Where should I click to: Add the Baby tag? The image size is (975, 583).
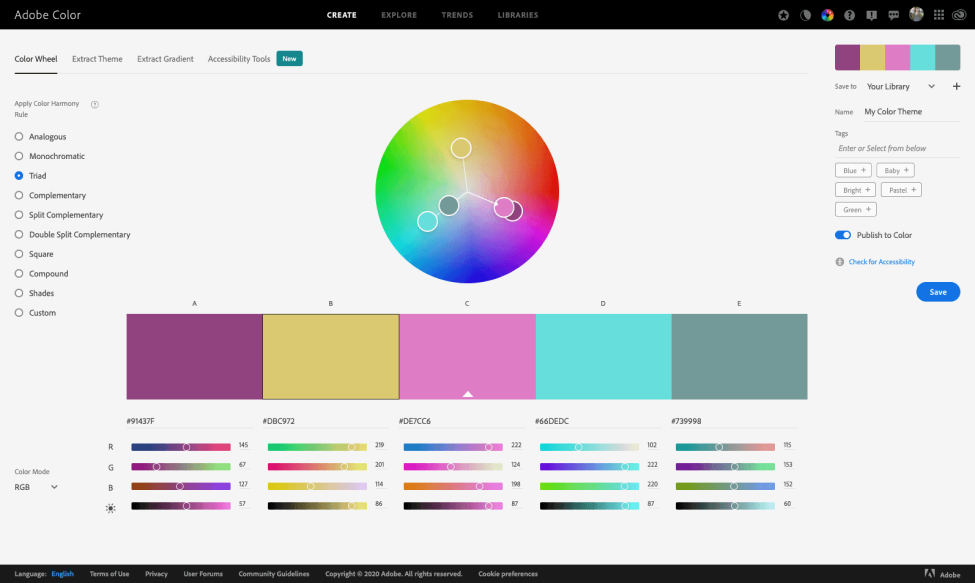pos(895,170)
